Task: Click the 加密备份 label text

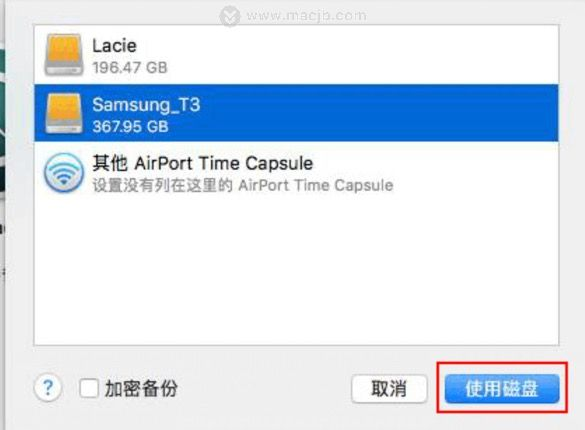Action: pos(141,388)
